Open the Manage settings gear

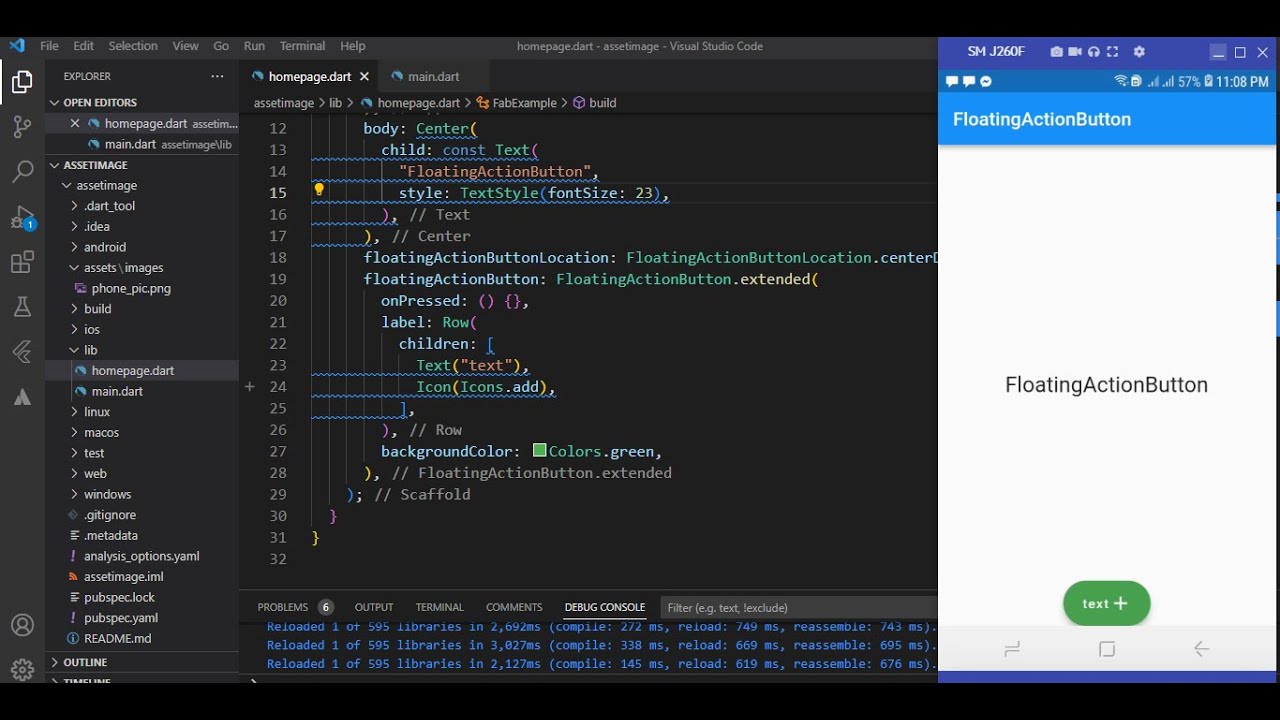22,669
